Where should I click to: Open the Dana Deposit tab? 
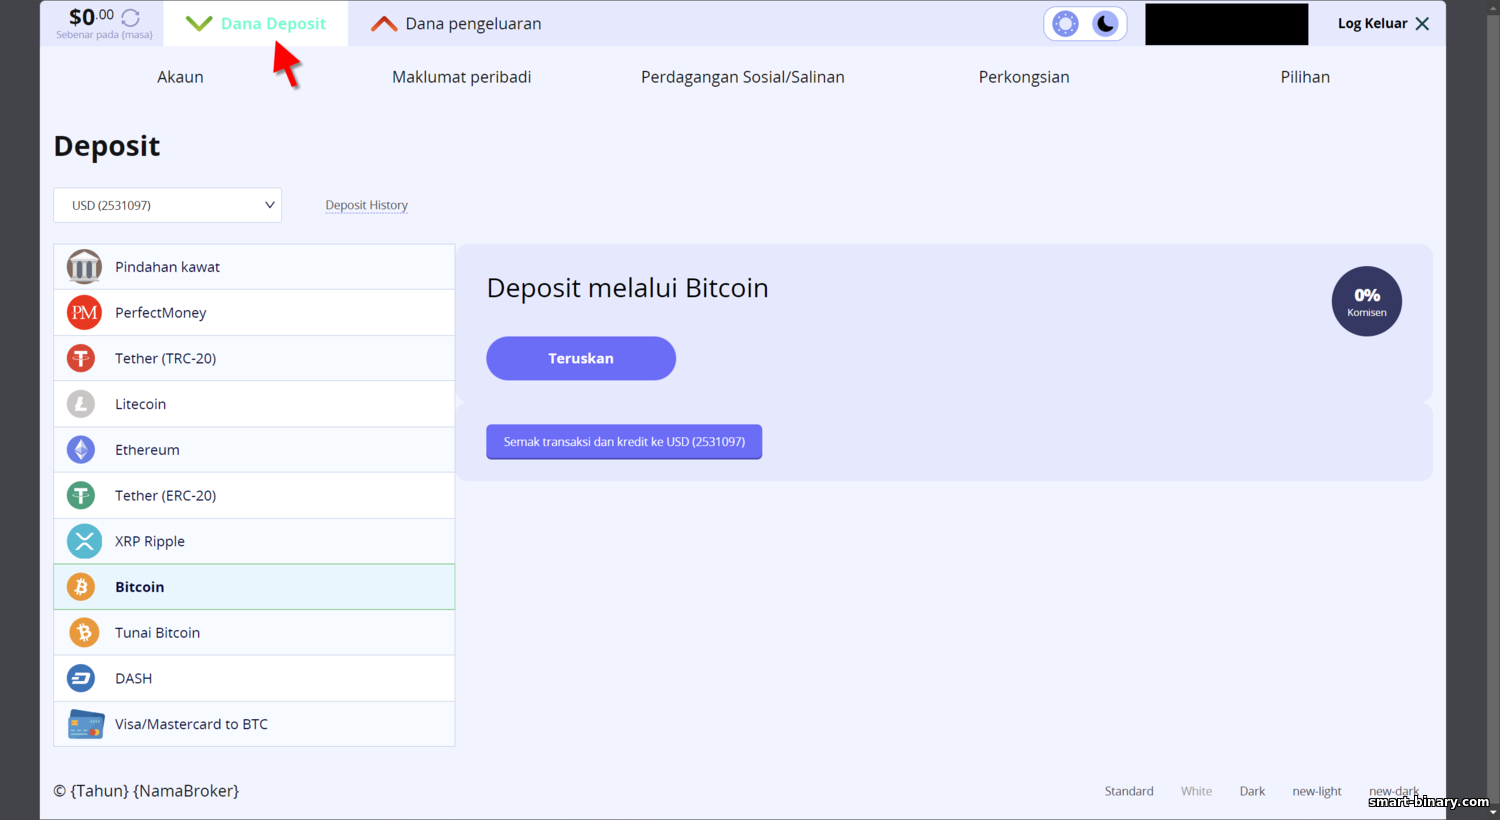[256, 23]
